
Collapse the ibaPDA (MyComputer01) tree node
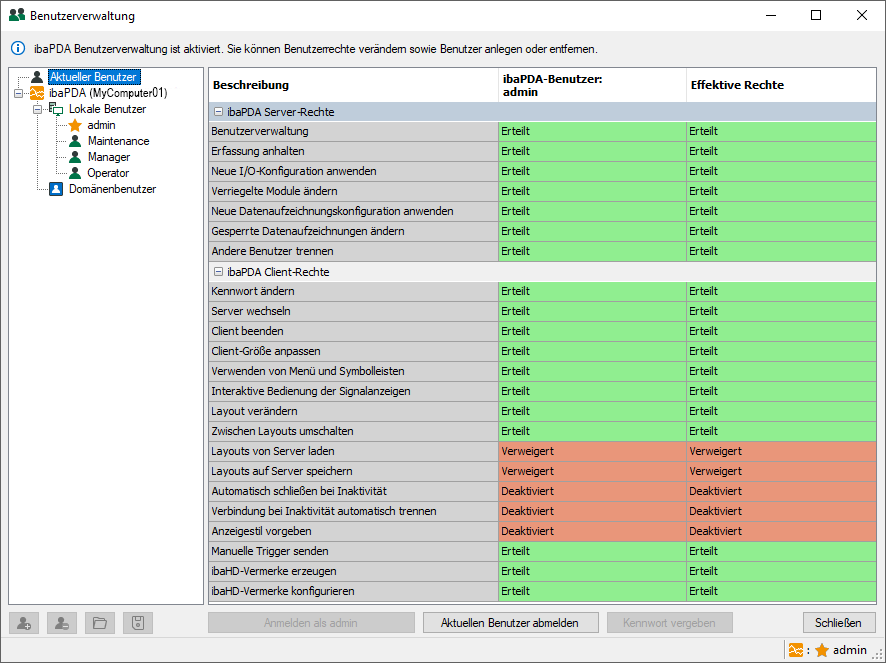pyautogui.click(x=19, y=93)
